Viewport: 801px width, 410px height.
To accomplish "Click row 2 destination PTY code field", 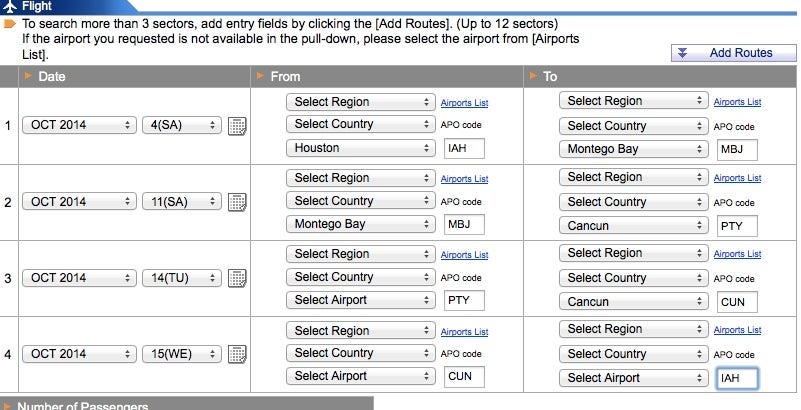I will [737, 226].
